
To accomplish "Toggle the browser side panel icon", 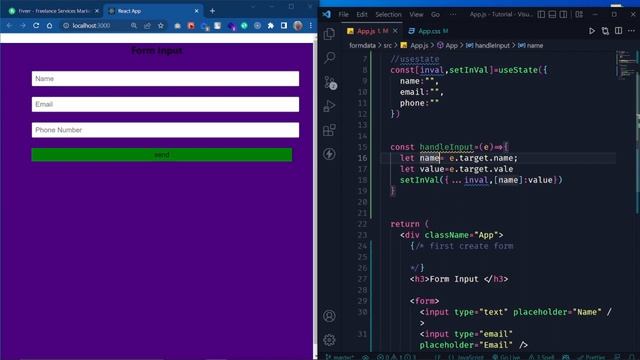I will coord(284,25).
